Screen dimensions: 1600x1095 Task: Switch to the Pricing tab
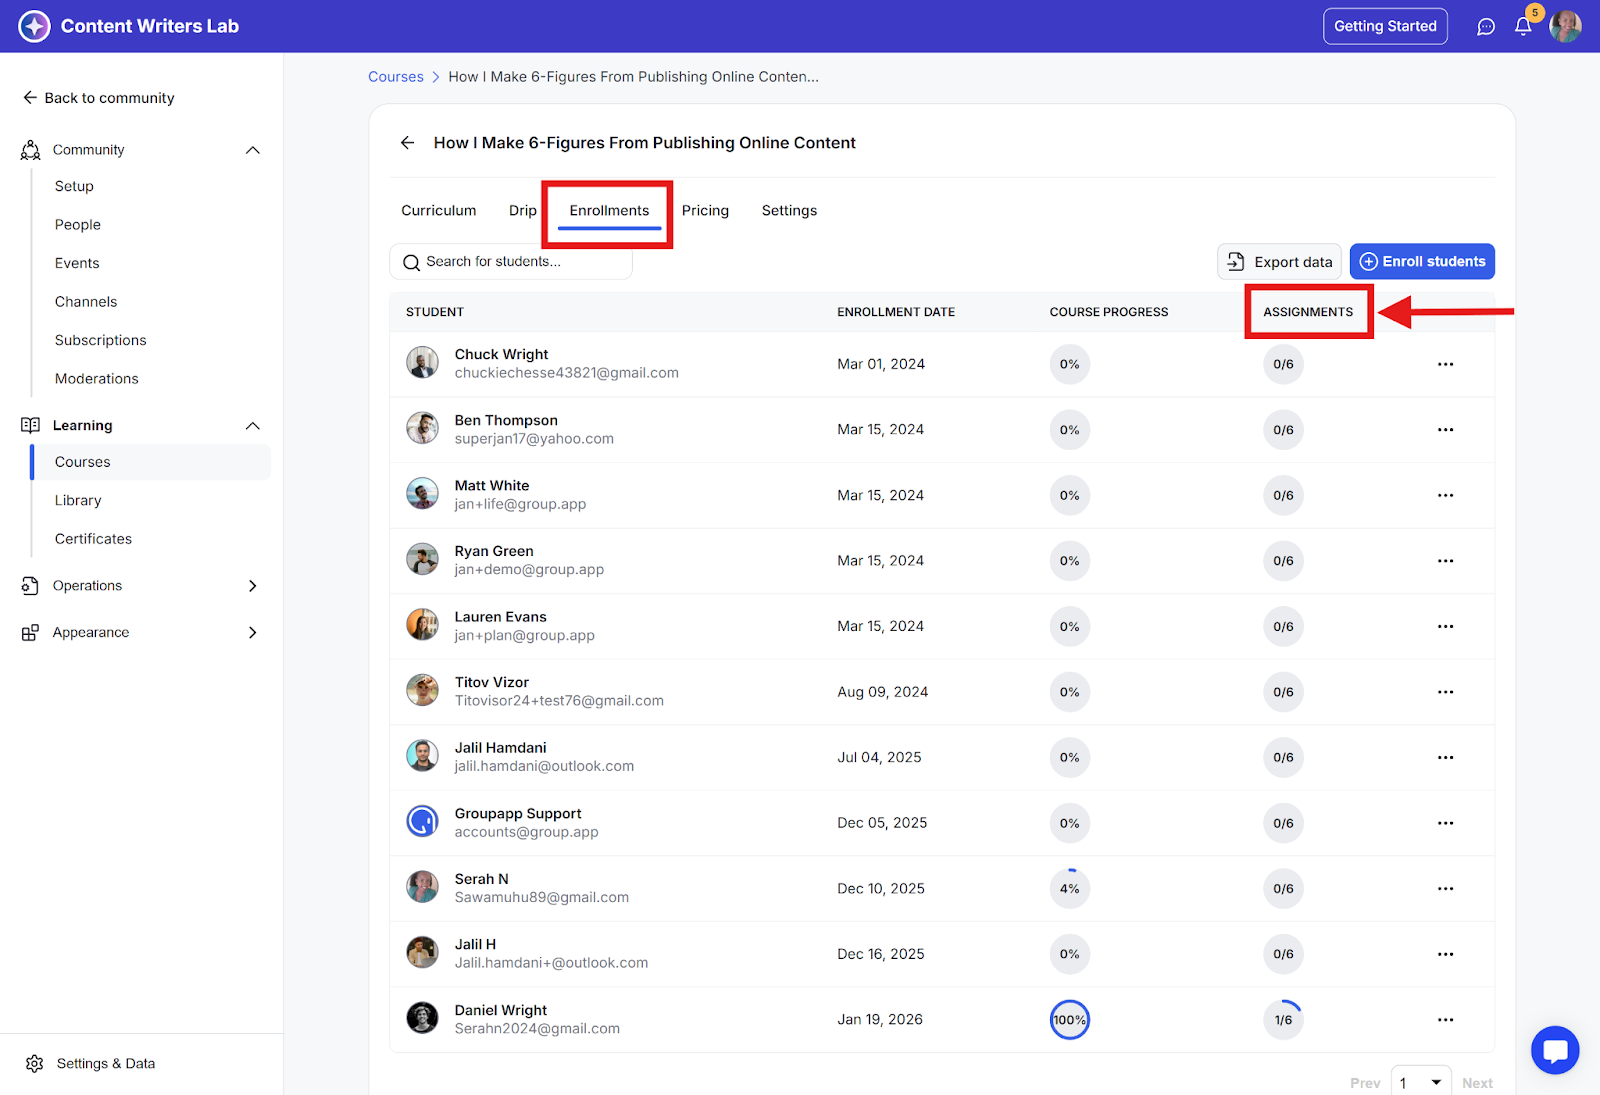[x=705, y=211]
